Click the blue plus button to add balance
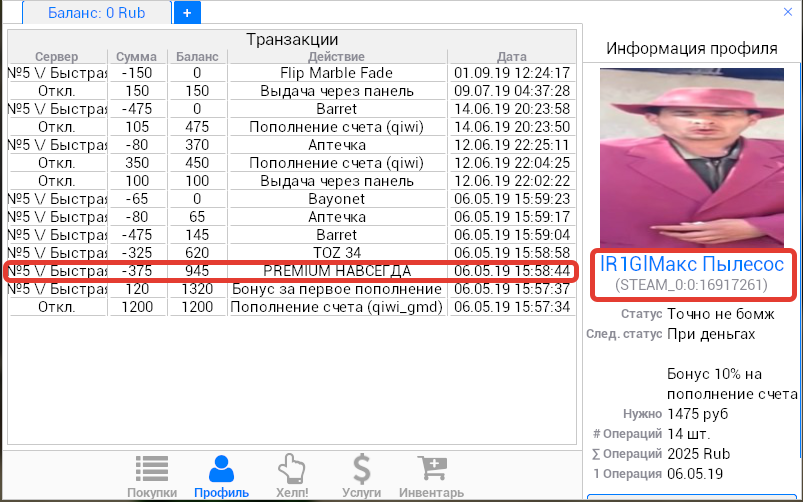 click(x=187, y=13)
